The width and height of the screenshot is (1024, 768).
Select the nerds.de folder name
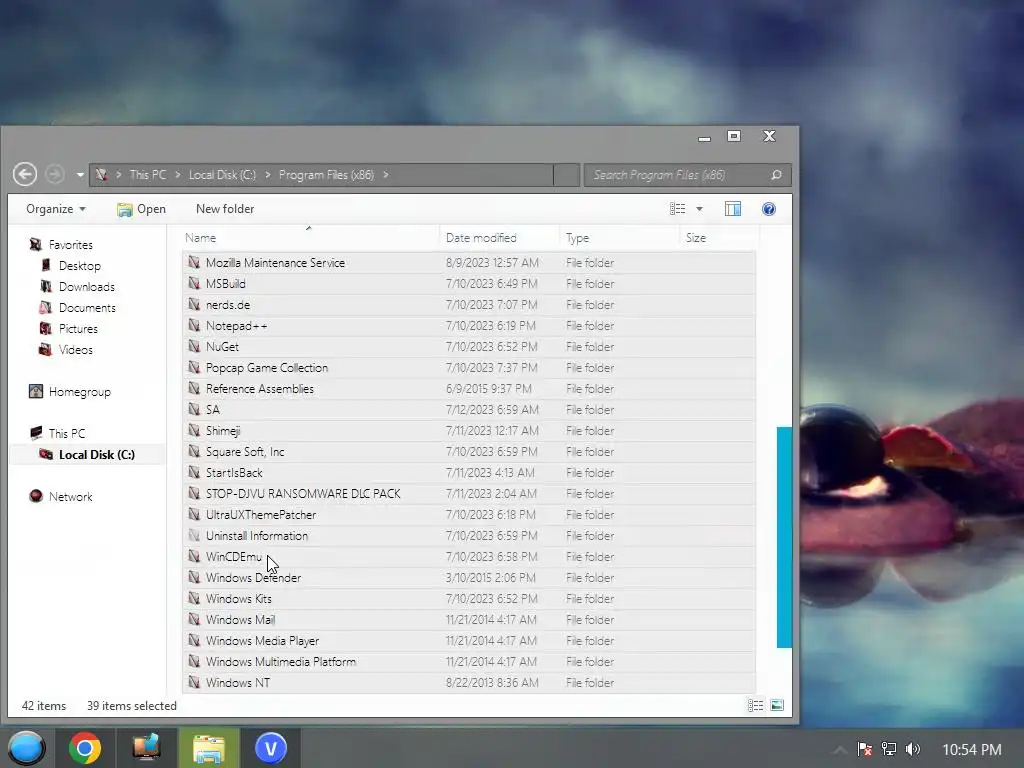pos(228,305)
